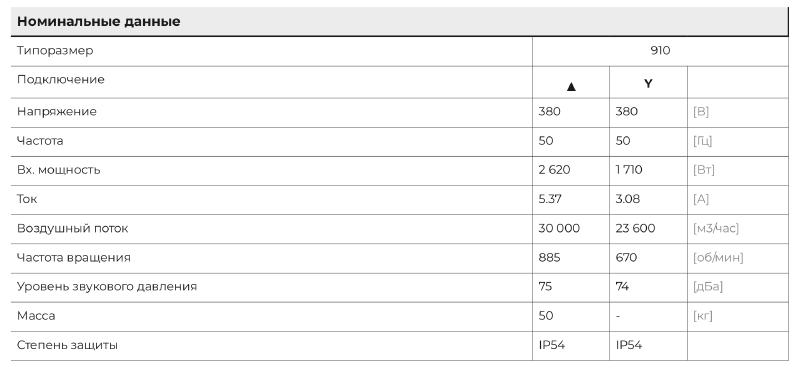Click the Степень защиты row label

(67, 345)
